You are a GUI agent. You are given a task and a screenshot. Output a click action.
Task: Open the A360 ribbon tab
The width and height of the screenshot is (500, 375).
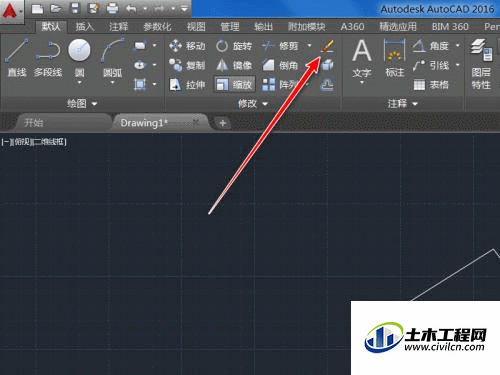[x=352, y=27]
